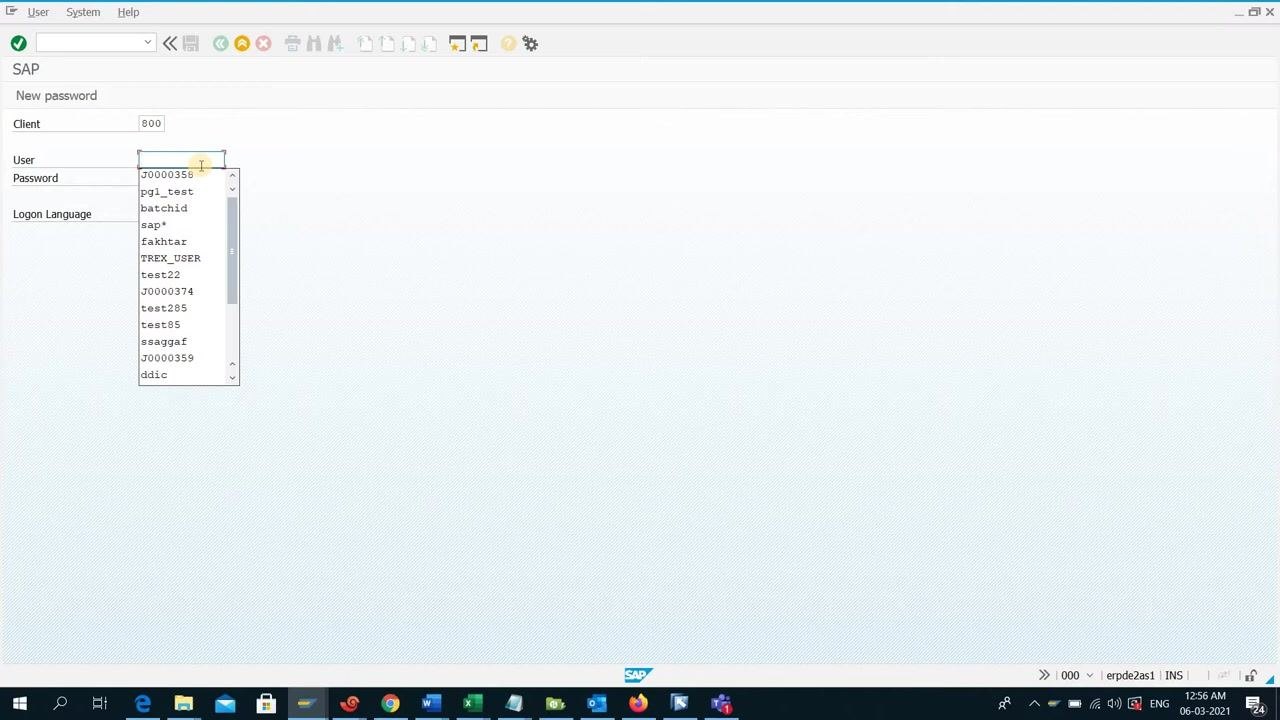Click the Print icon in toolbar
The image size is (1280, 720).
292,43
